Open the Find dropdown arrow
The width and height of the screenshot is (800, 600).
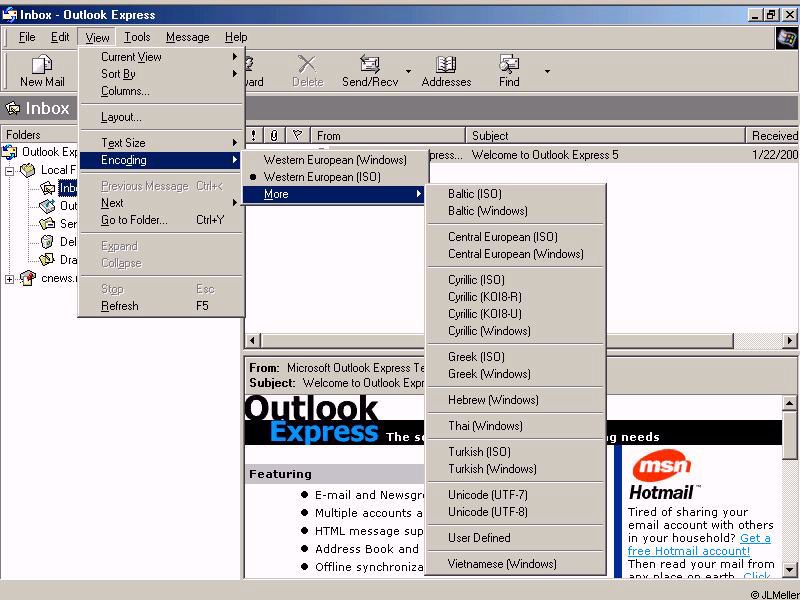click(547, 71)
